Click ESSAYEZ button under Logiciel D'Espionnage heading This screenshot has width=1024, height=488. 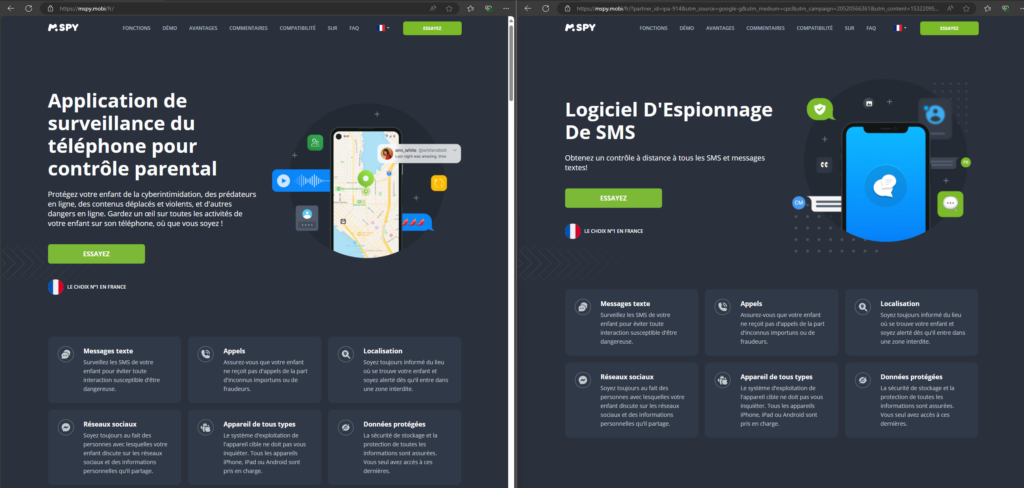(614, 198)
